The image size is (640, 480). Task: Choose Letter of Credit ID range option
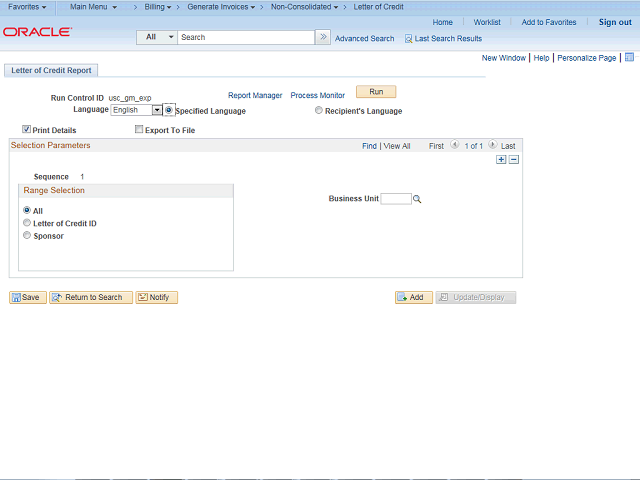(27, 223)
